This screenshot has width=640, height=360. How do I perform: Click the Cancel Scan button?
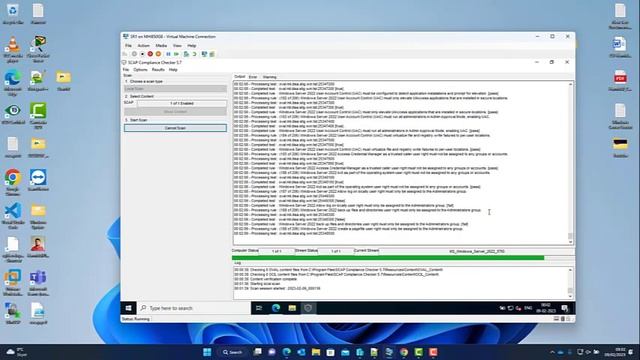(x=176, y=128)
